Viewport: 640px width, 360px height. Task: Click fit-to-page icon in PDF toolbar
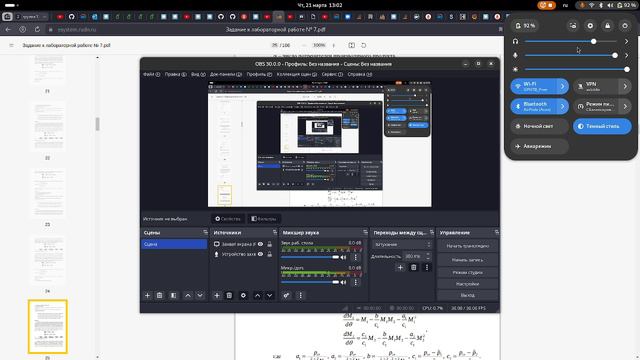(351, 45)
